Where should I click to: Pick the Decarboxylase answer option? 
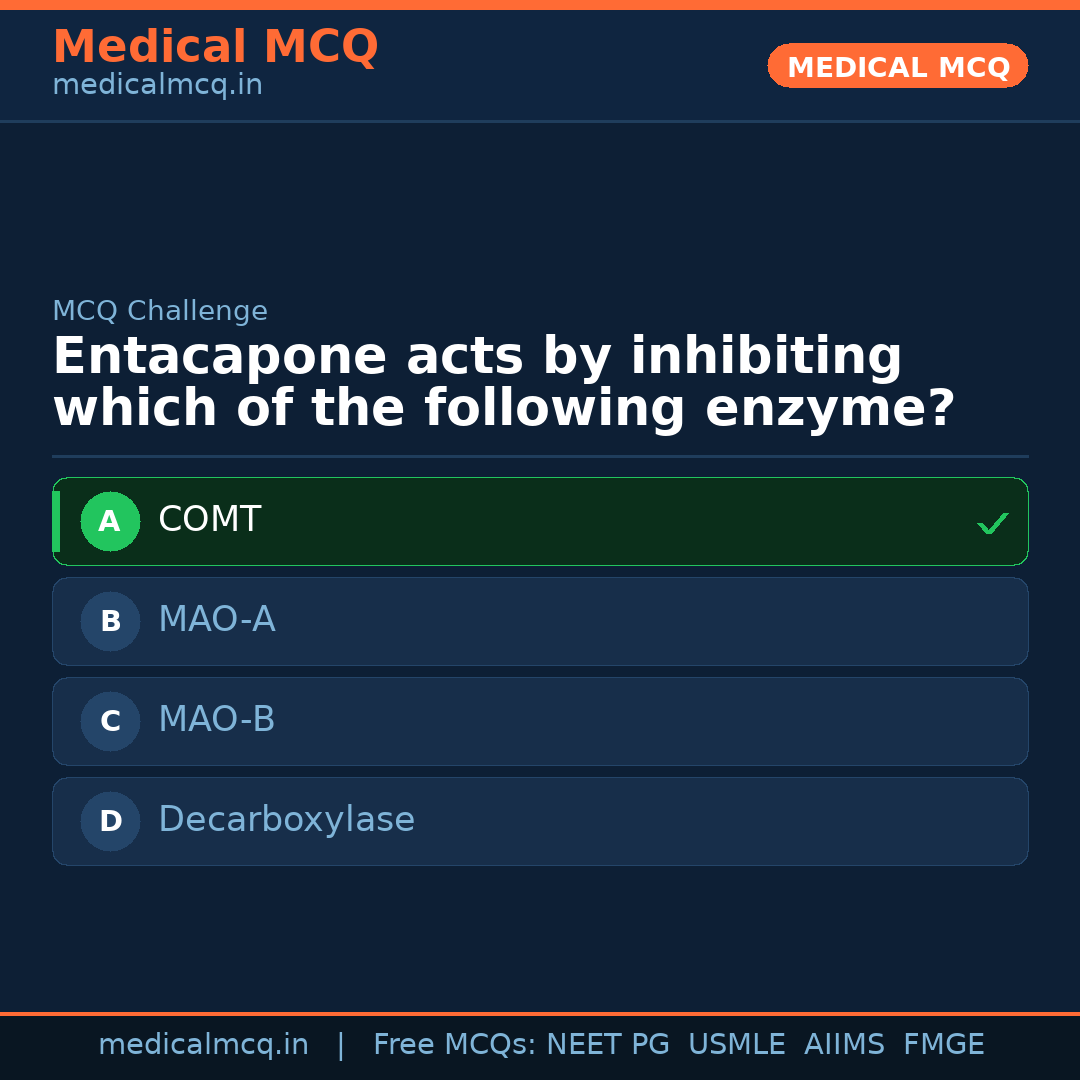[286, 820]
